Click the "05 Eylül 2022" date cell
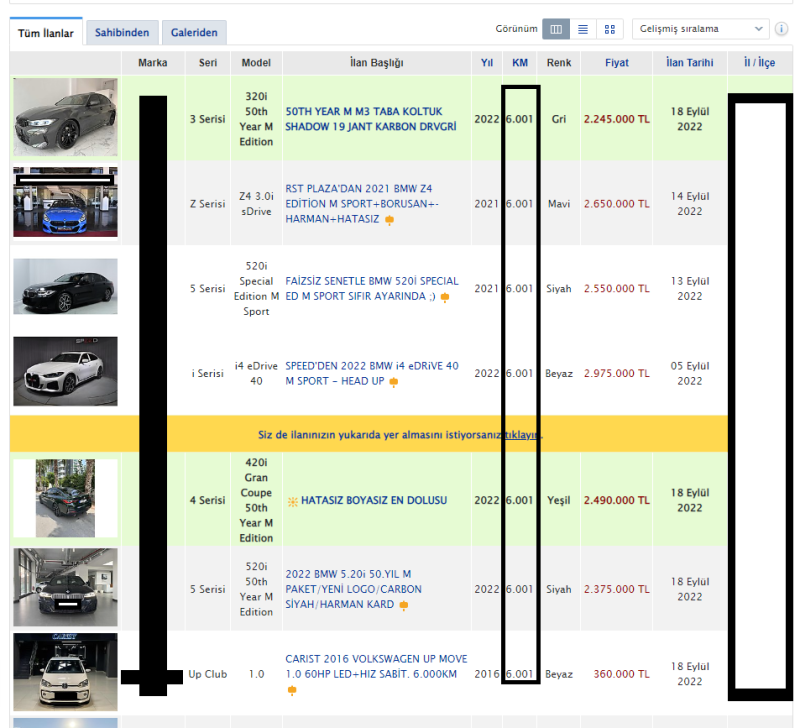Screen dimensions: 800x728 [690, 373]
